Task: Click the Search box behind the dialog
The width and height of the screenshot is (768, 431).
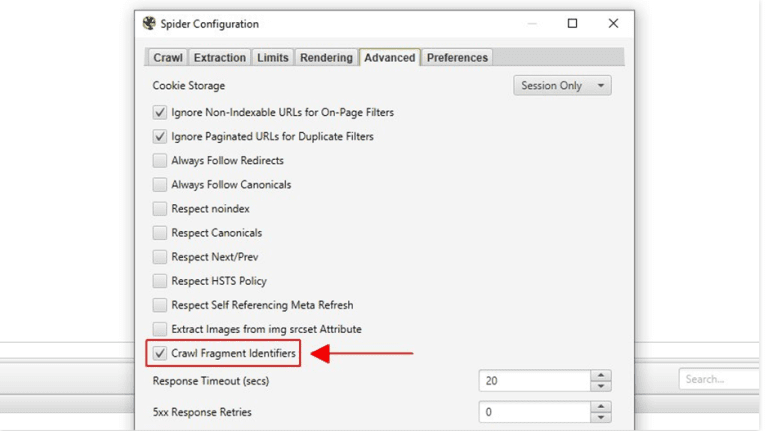Action: [x=719, y=379]
